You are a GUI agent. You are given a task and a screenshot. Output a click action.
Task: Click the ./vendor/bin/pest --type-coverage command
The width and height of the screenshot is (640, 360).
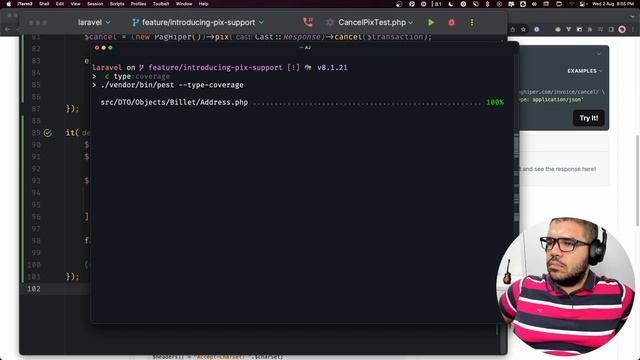[x=172, y=85]
